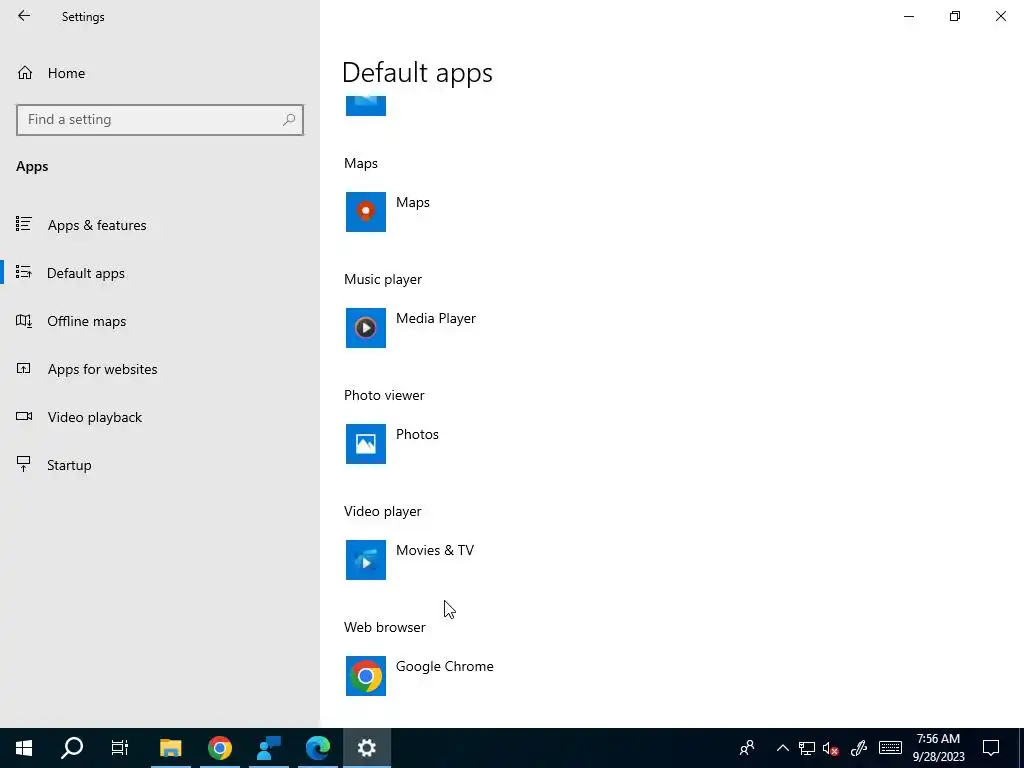Change Photos as default photo viewer

coord(417,434)
